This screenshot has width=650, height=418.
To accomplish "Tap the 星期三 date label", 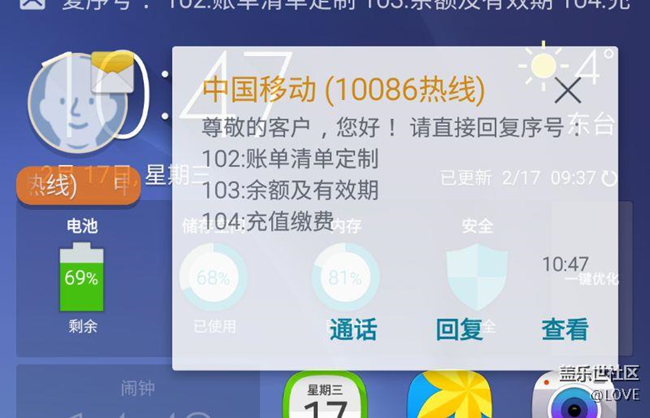I will [x=177, y=175].
